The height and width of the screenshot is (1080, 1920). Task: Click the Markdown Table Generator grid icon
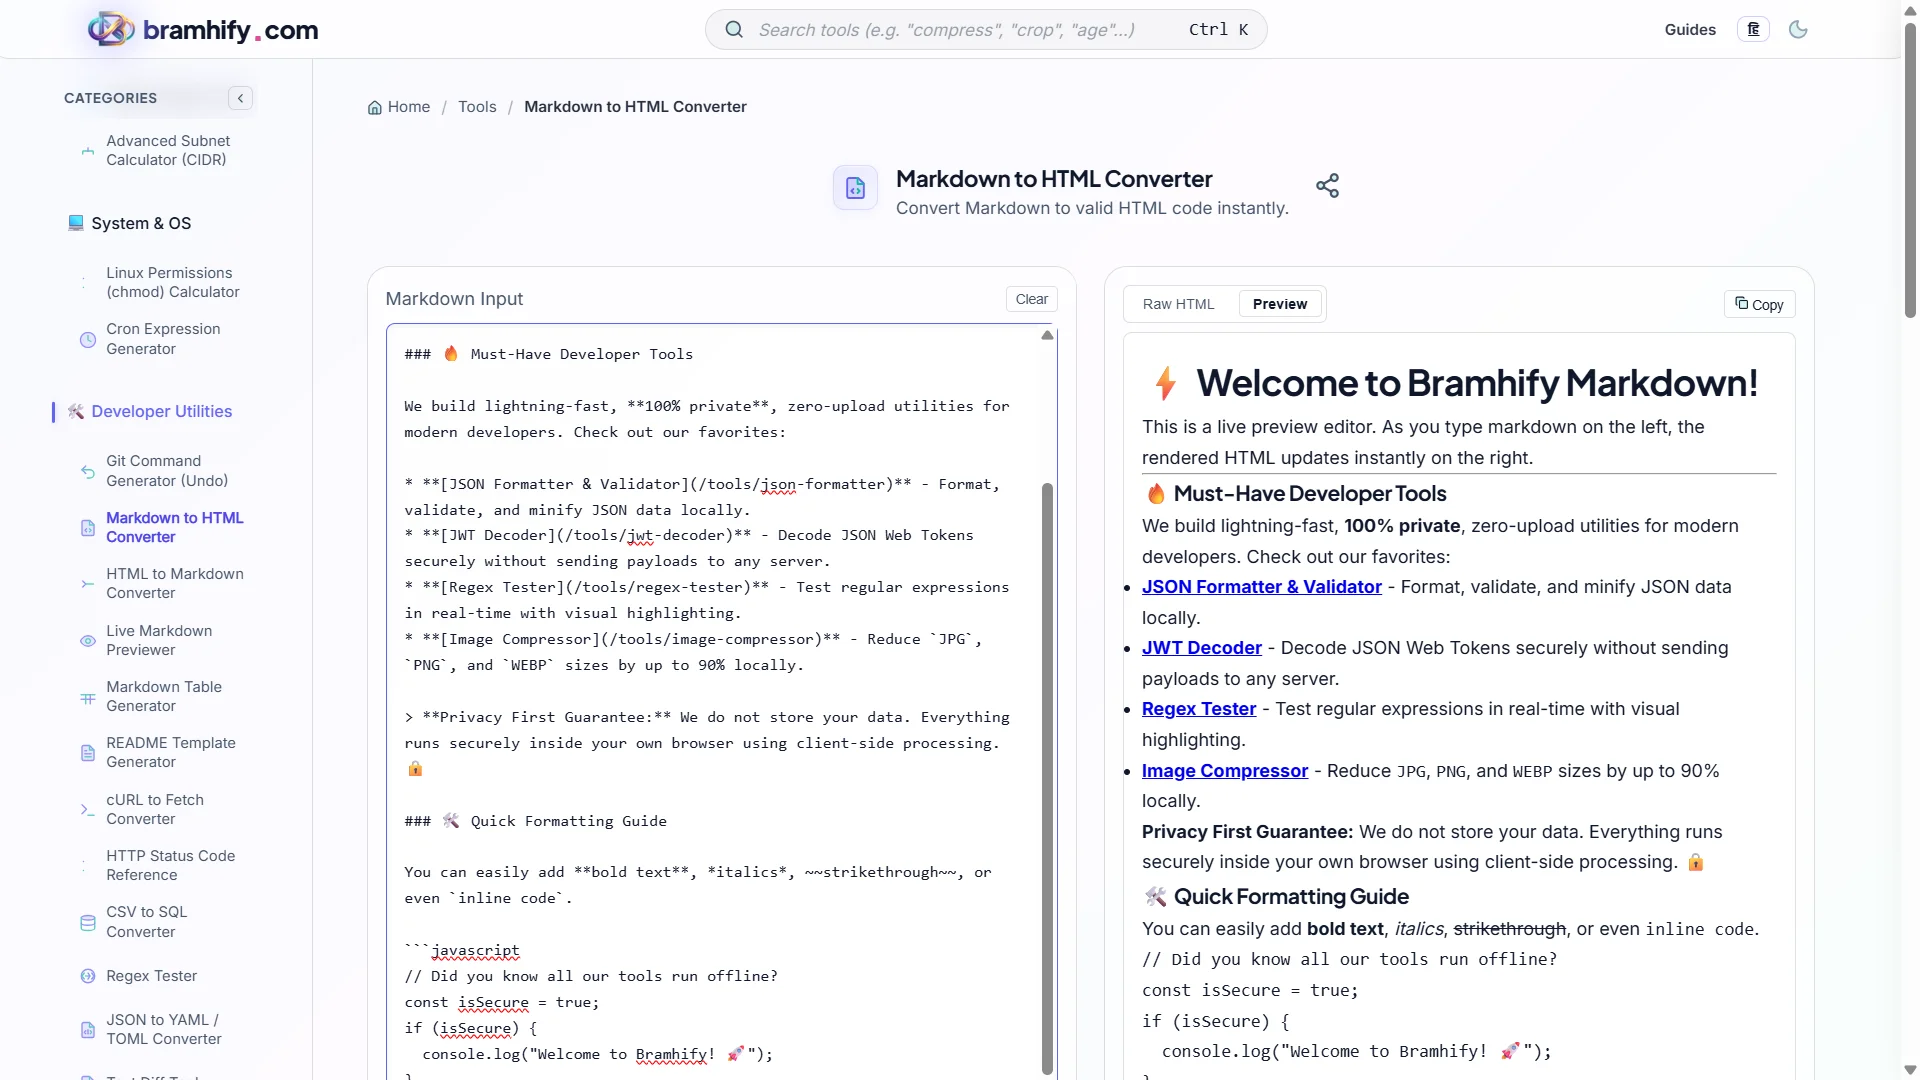point(88,698)
